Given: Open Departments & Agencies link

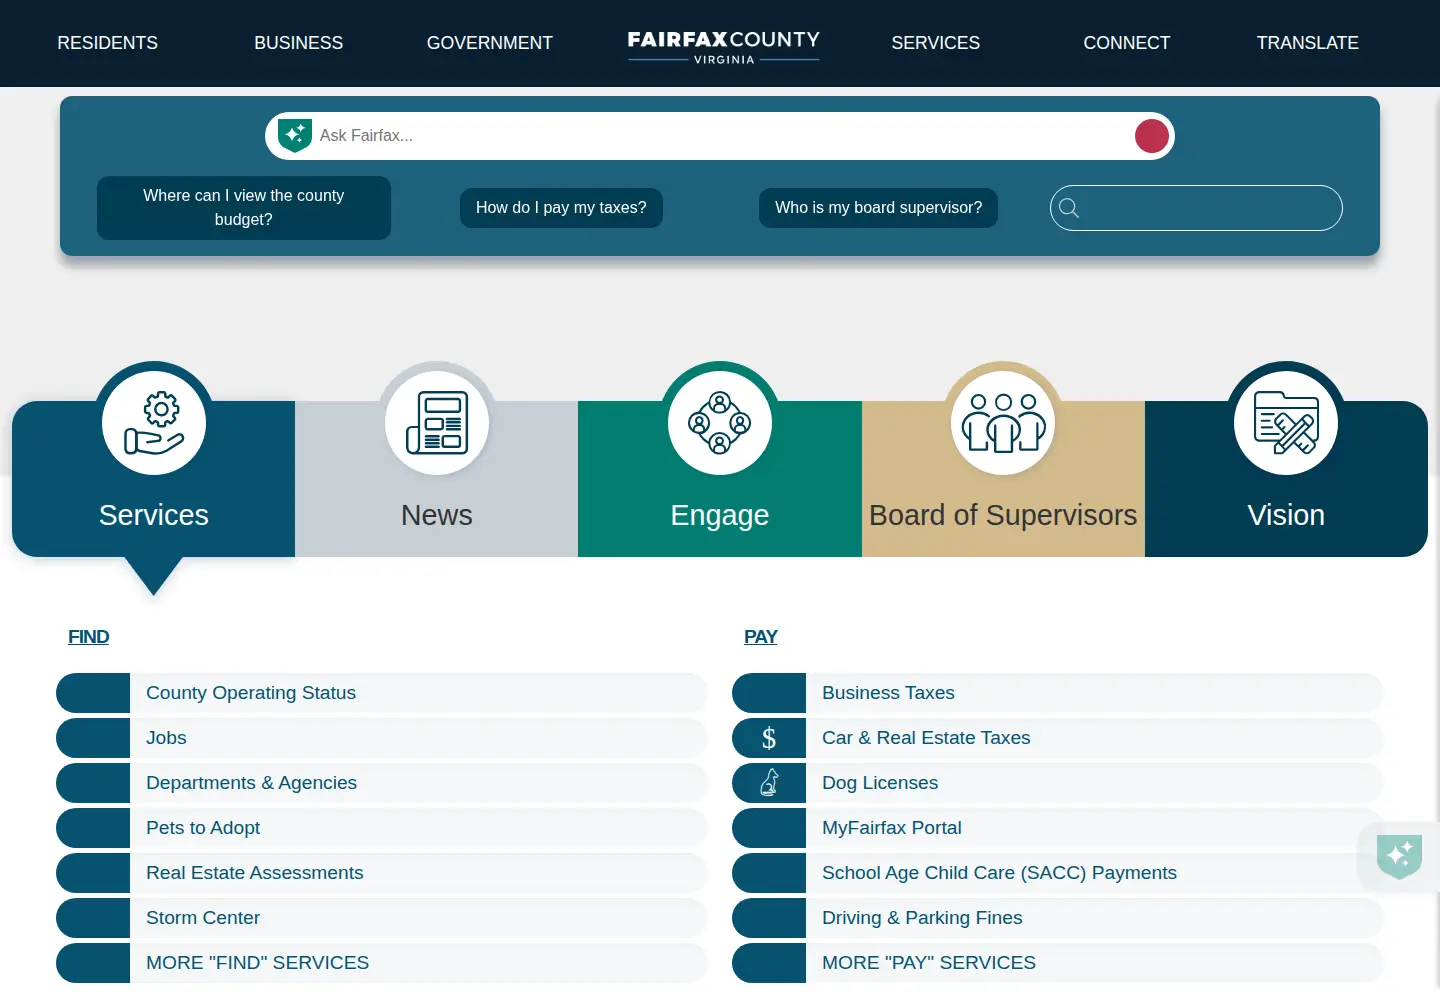Looking at the screenshot, I should click(x=382, y=783).
